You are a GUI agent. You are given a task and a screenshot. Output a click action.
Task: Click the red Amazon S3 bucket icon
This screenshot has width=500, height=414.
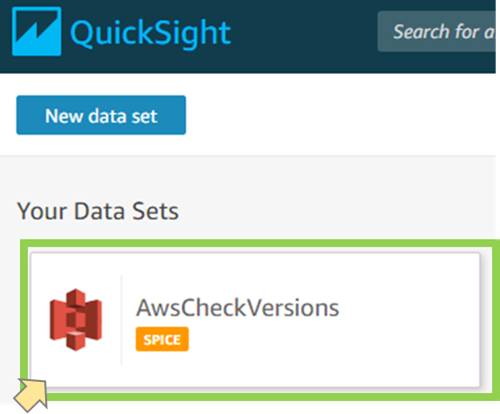[x=76, y=320]
